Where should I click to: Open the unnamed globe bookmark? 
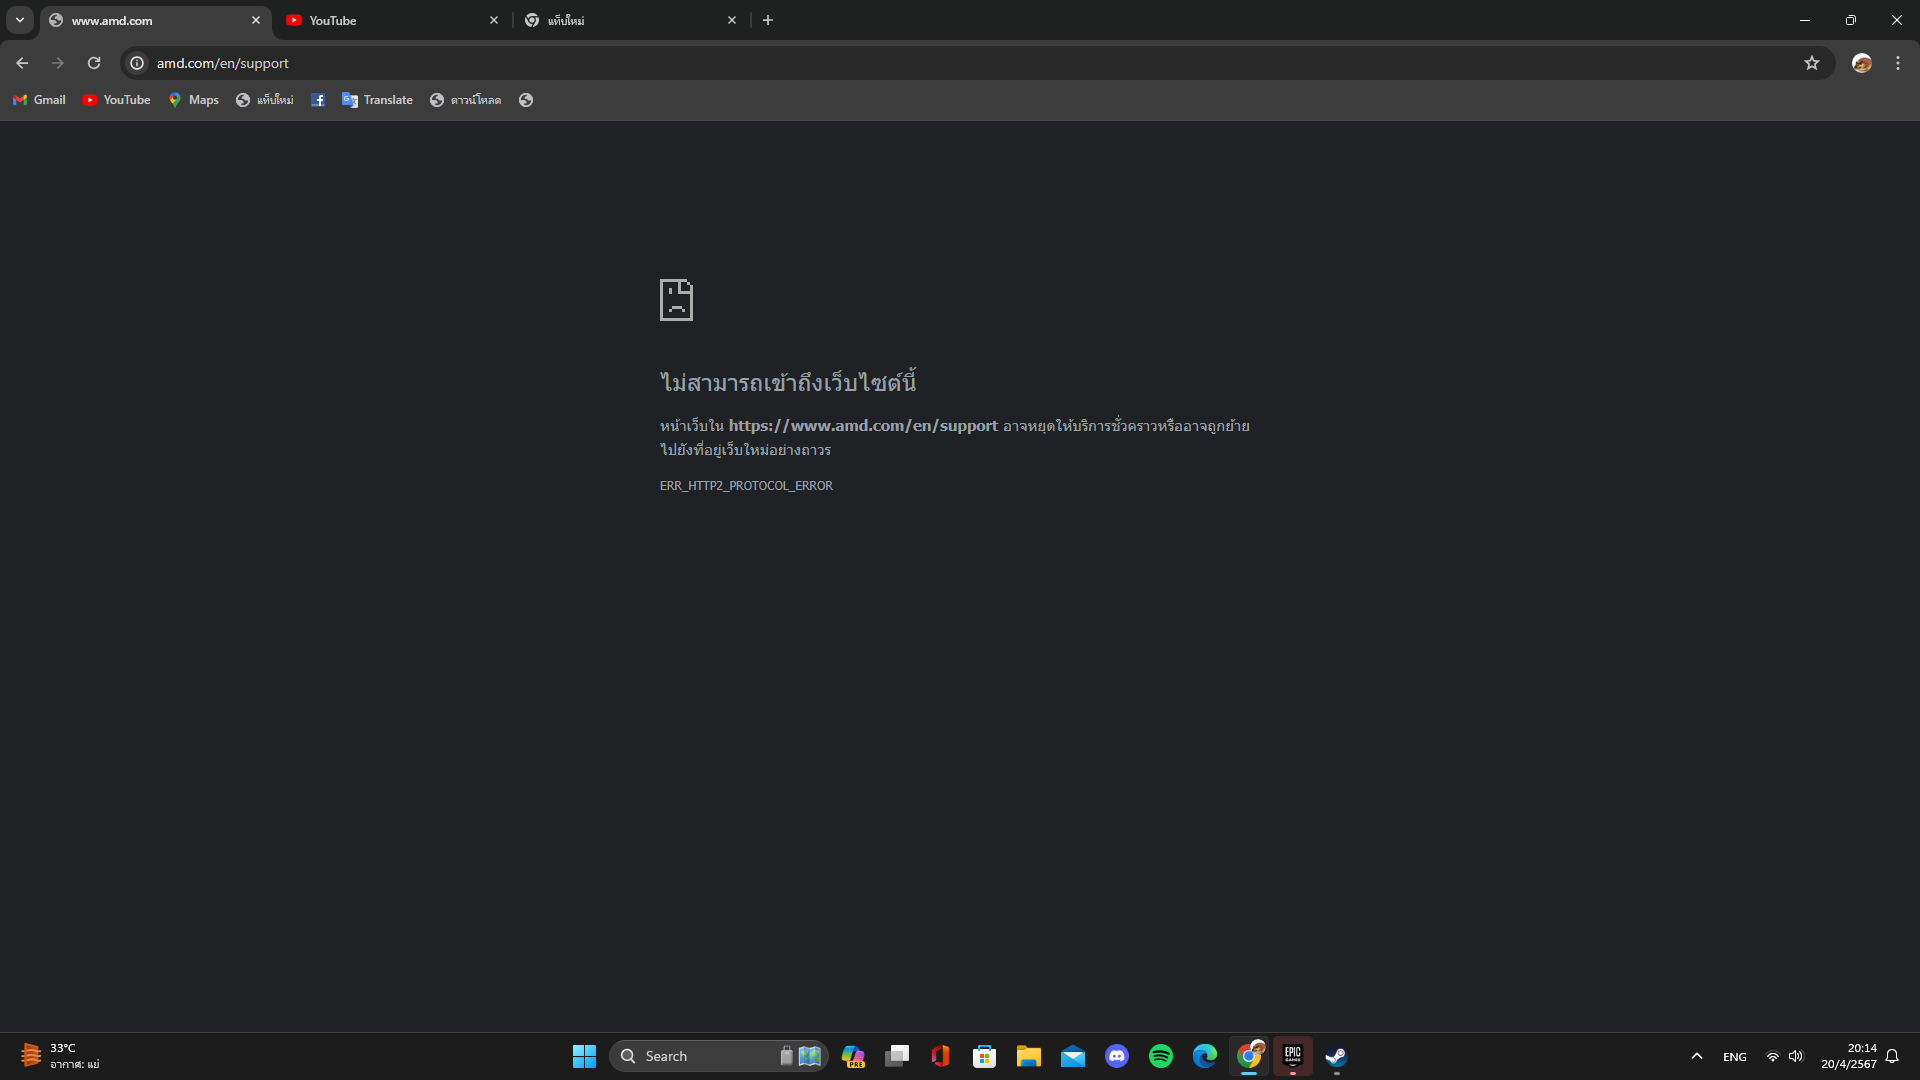pyautogui.click(x=526, y=100)
